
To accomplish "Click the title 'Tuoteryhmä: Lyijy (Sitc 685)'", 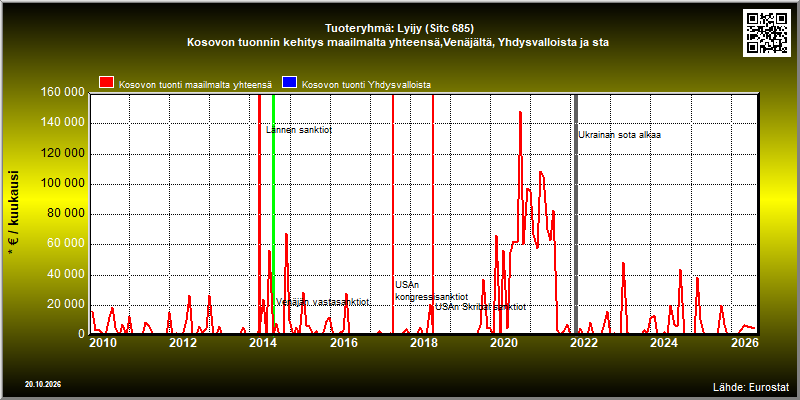I will click(x=399, y=28).
